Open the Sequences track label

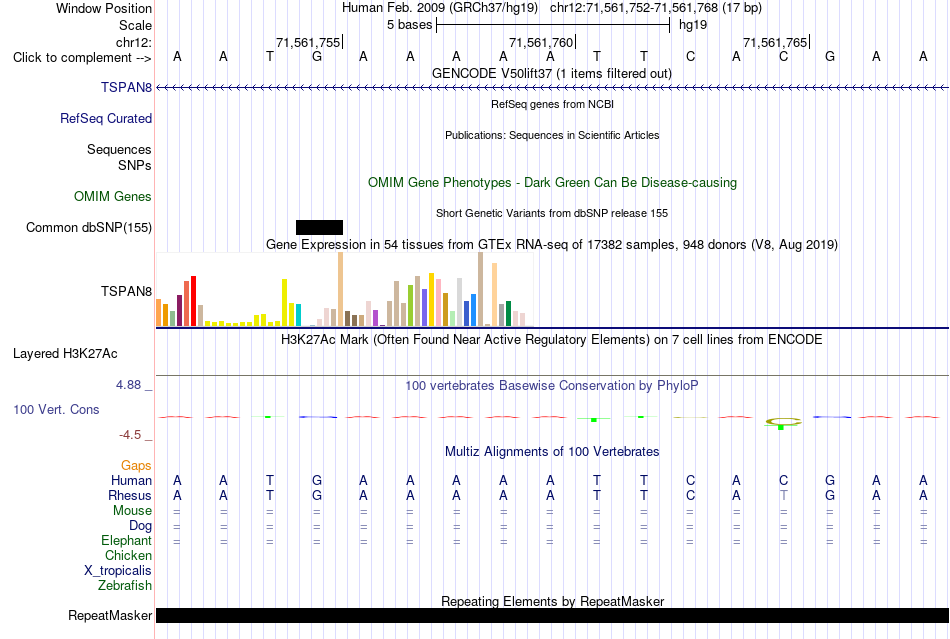(x=119, y=149)
